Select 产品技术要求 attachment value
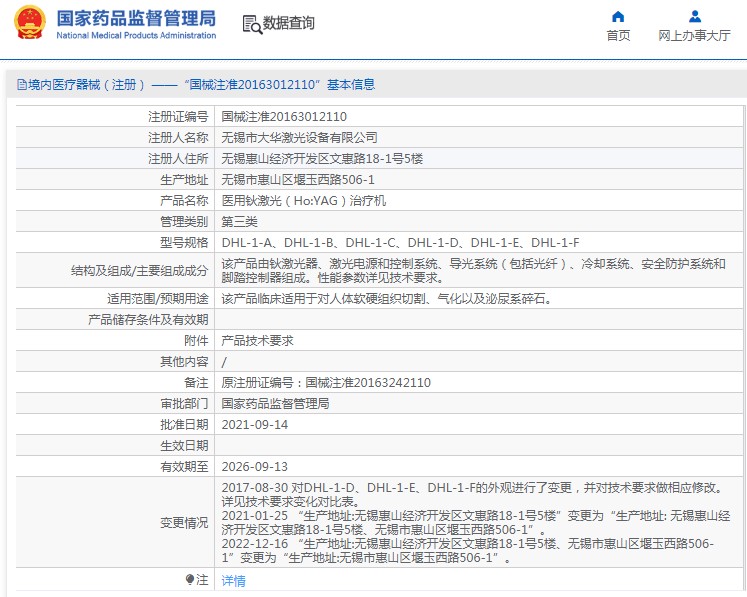 [x=257, y=341]
